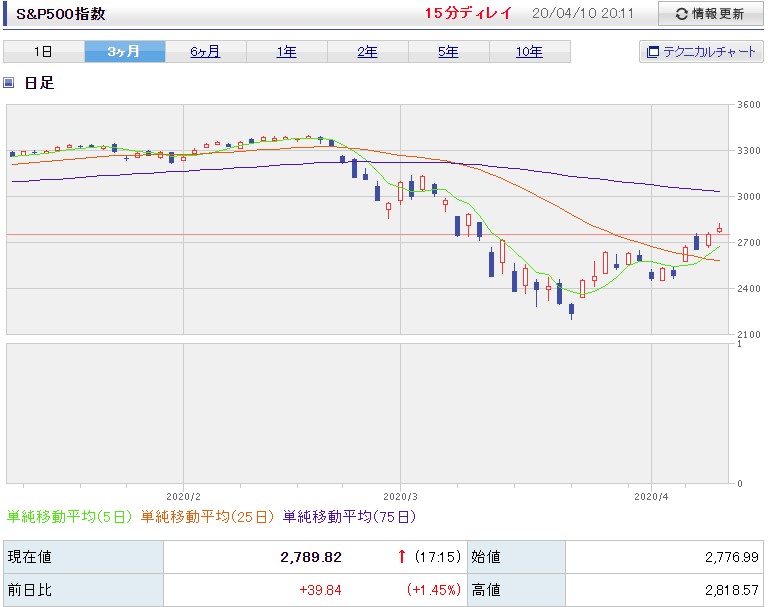
Task: Click the 現在値 row label
Action: tap(83, 557)
